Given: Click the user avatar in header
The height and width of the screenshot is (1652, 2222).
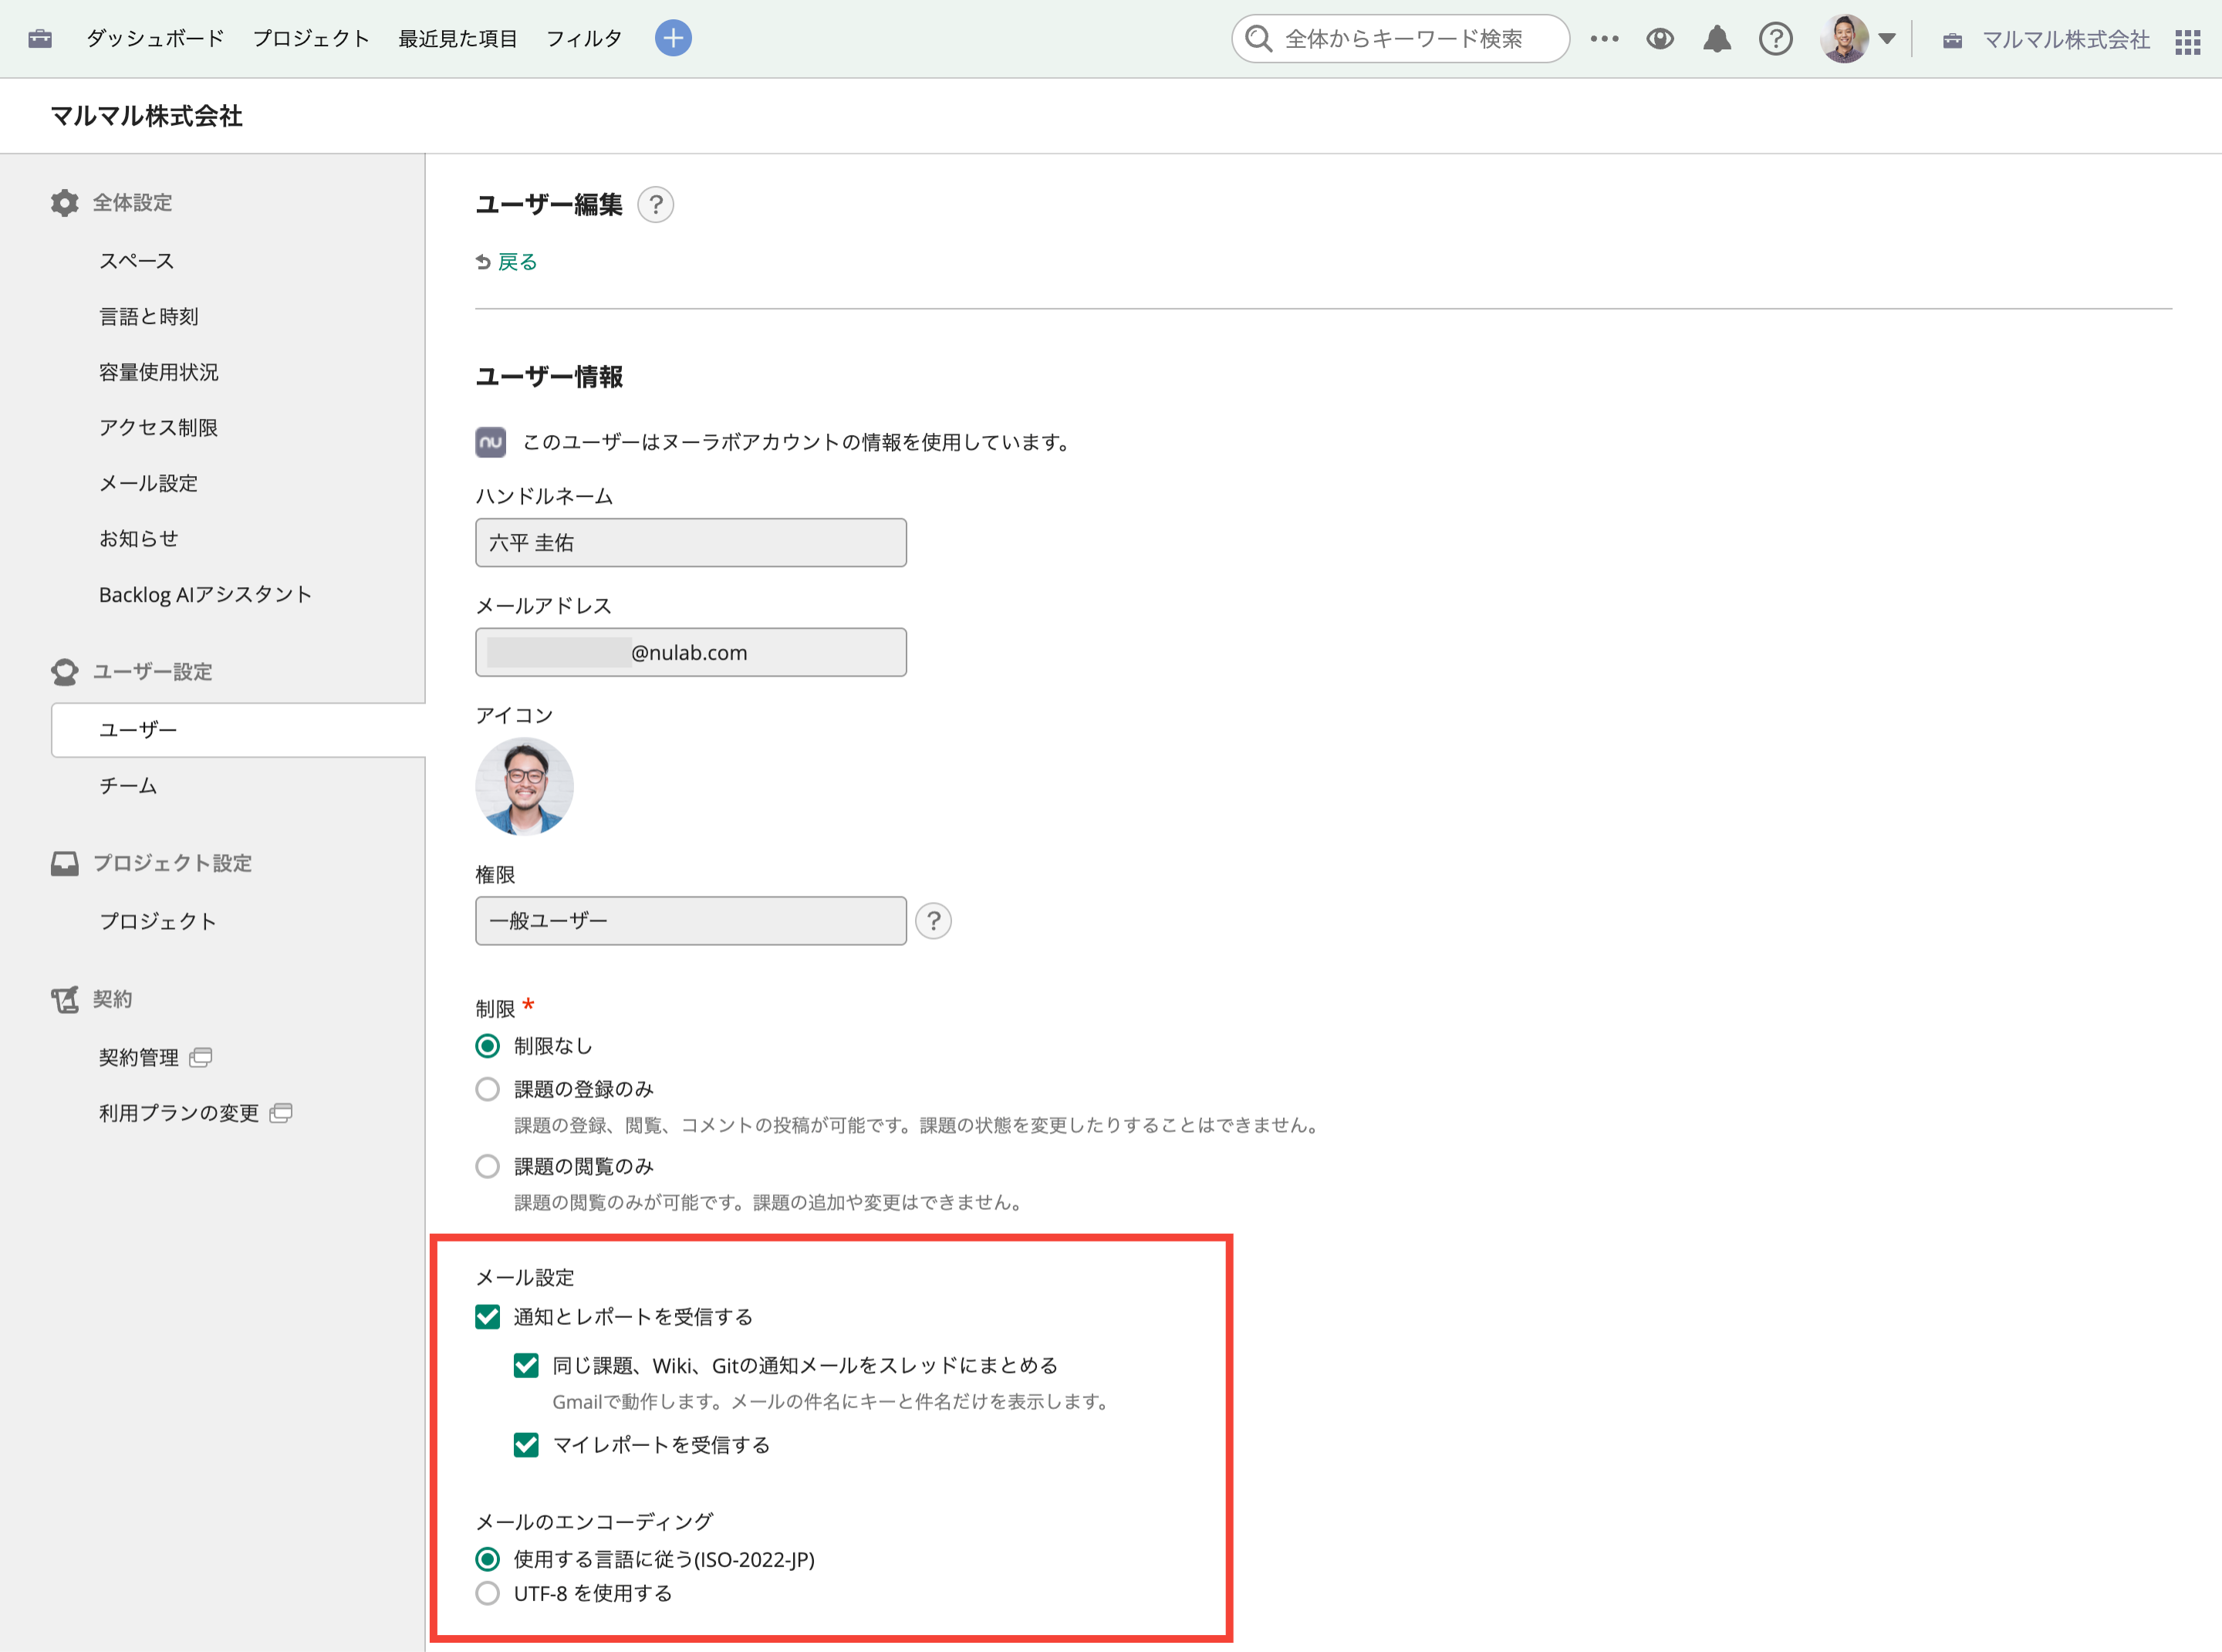Looking at the screenshot, I should (1844, 39).
